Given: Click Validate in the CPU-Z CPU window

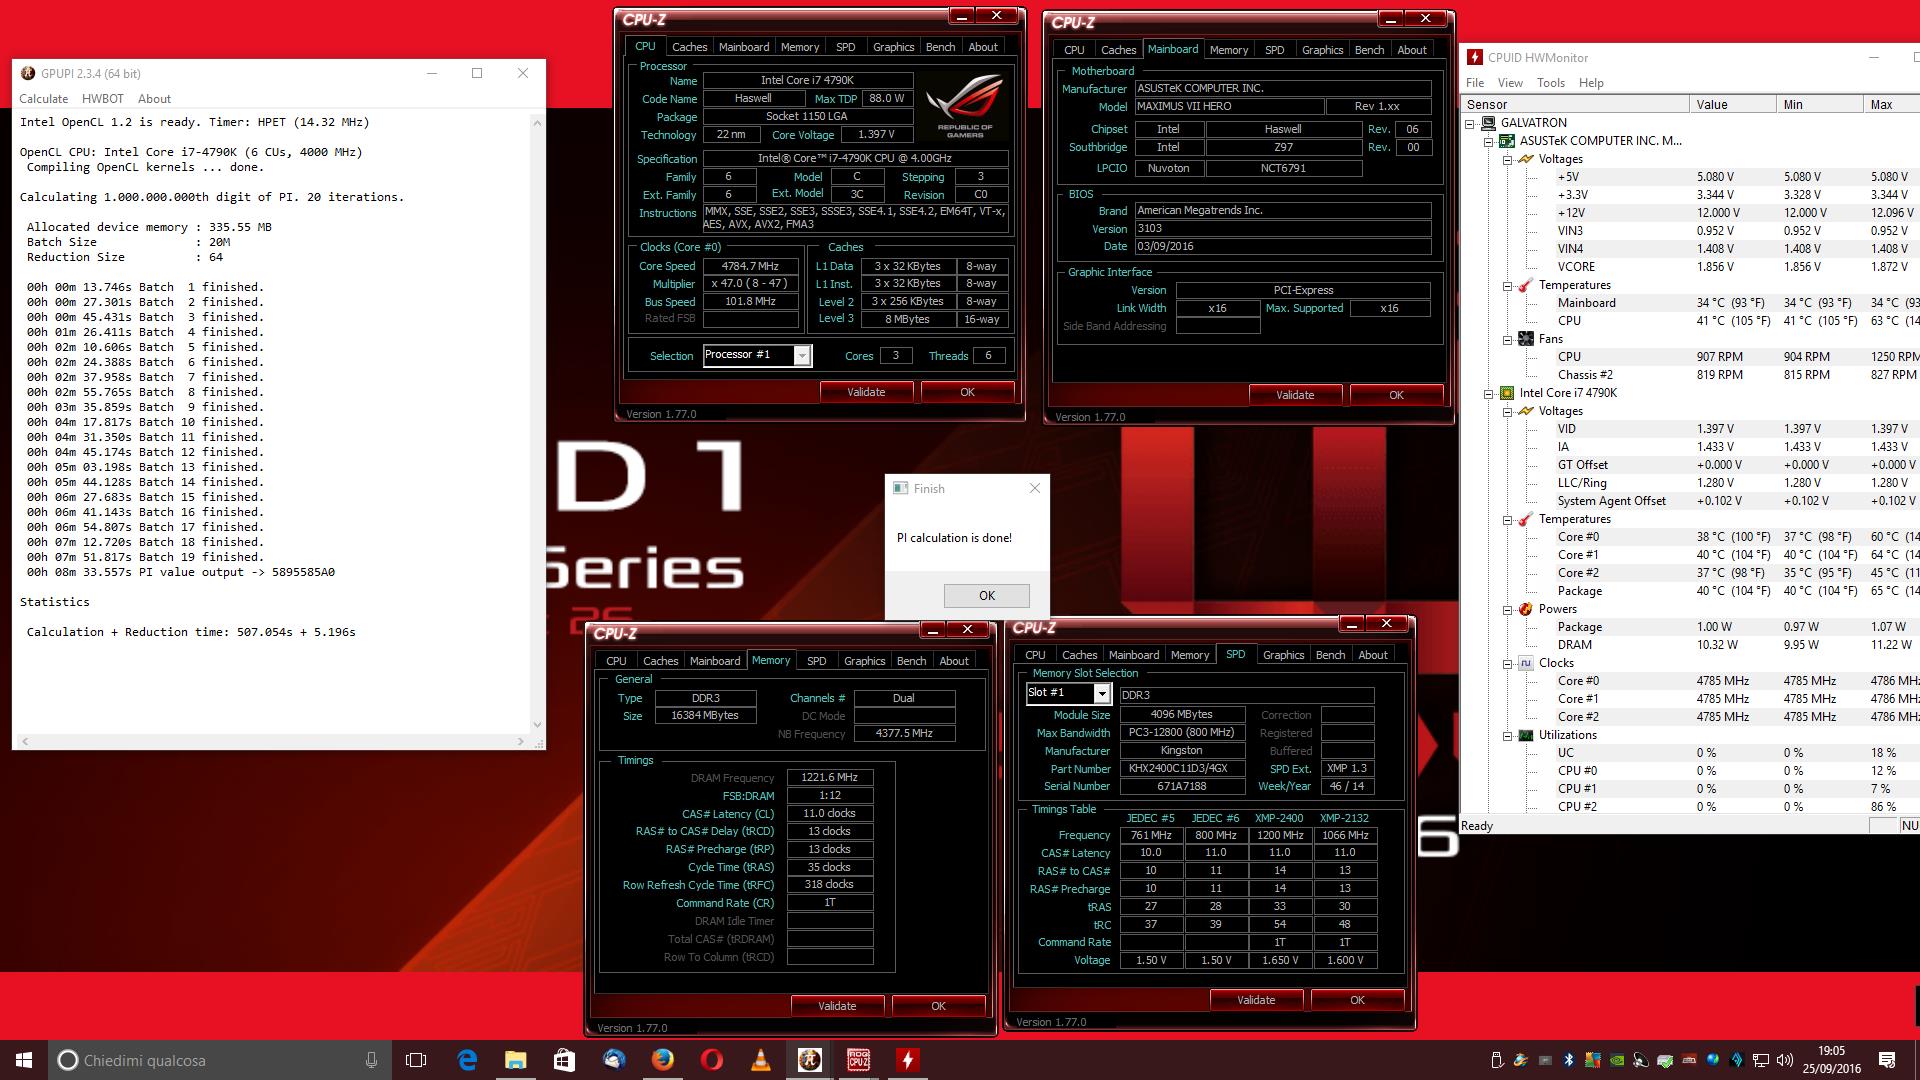Looking at the screenshot, I should [x=866, y=392].
